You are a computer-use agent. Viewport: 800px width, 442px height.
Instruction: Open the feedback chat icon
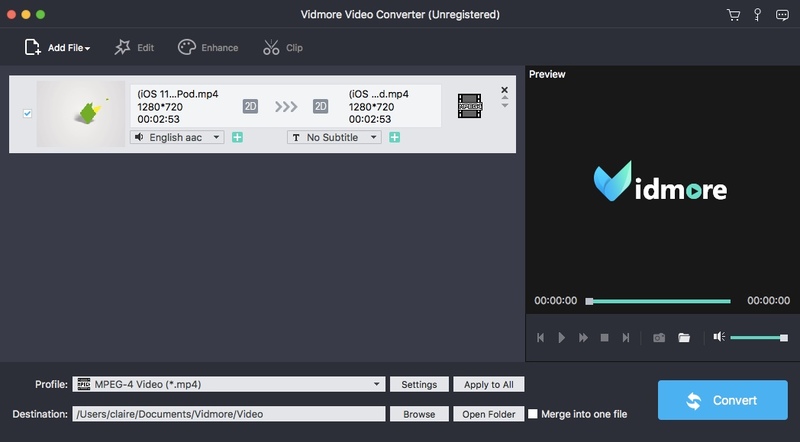(x=781, y=15)
